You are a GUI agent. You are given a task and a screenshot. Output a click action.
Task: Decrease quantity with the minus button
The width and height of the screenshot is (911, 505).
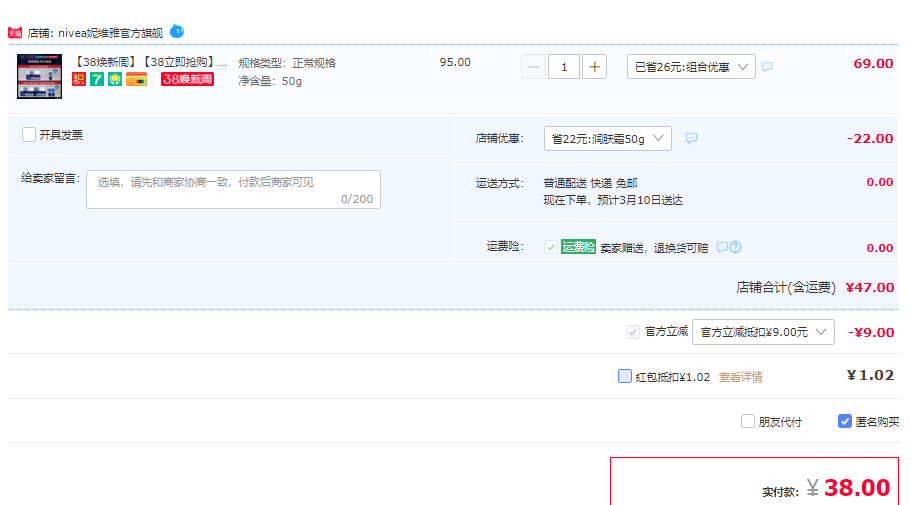534,67
